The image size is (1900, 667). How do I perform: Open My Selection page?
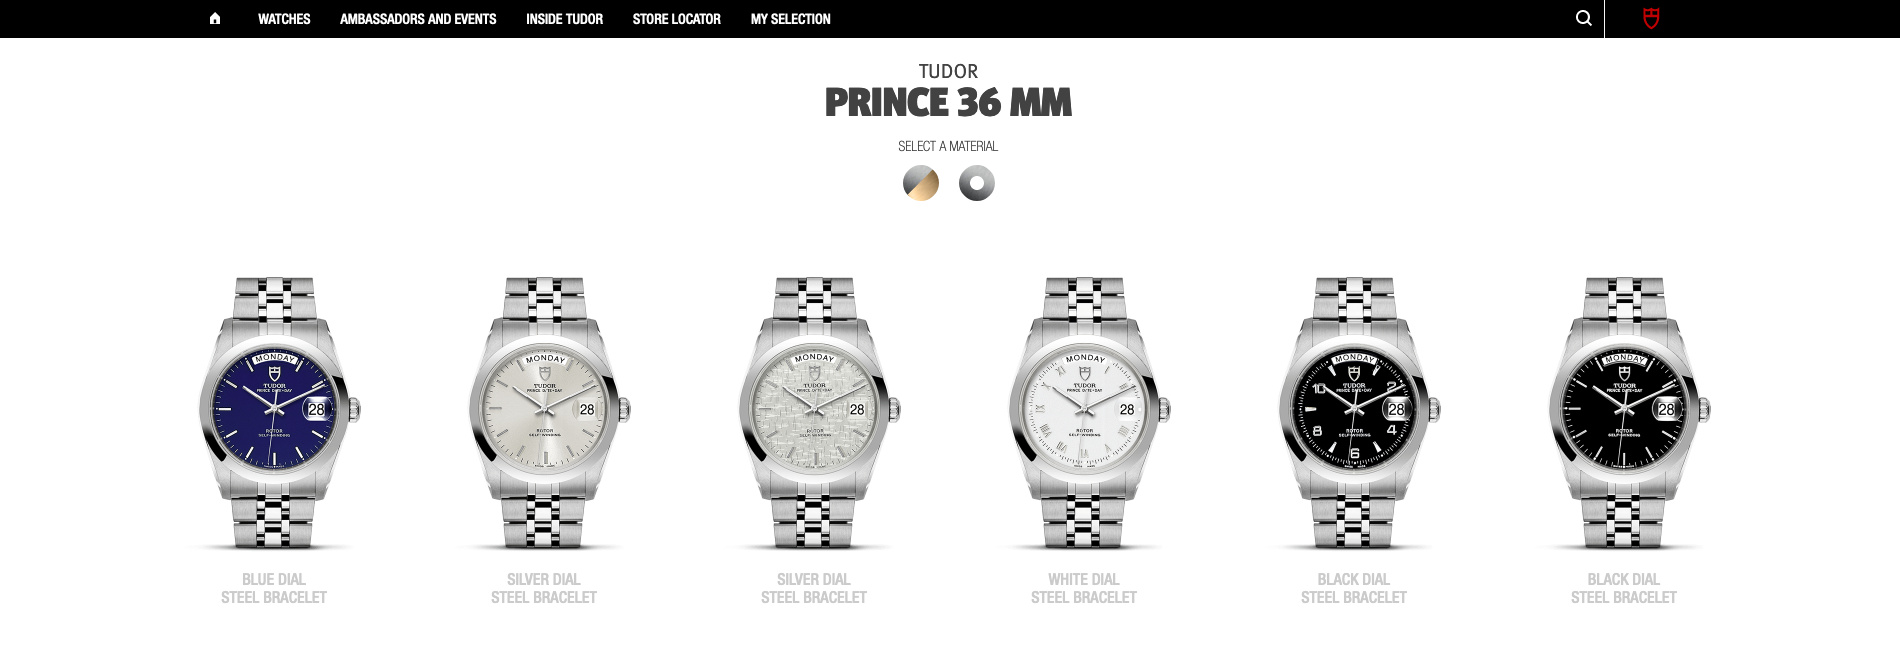tap(790, 19)
